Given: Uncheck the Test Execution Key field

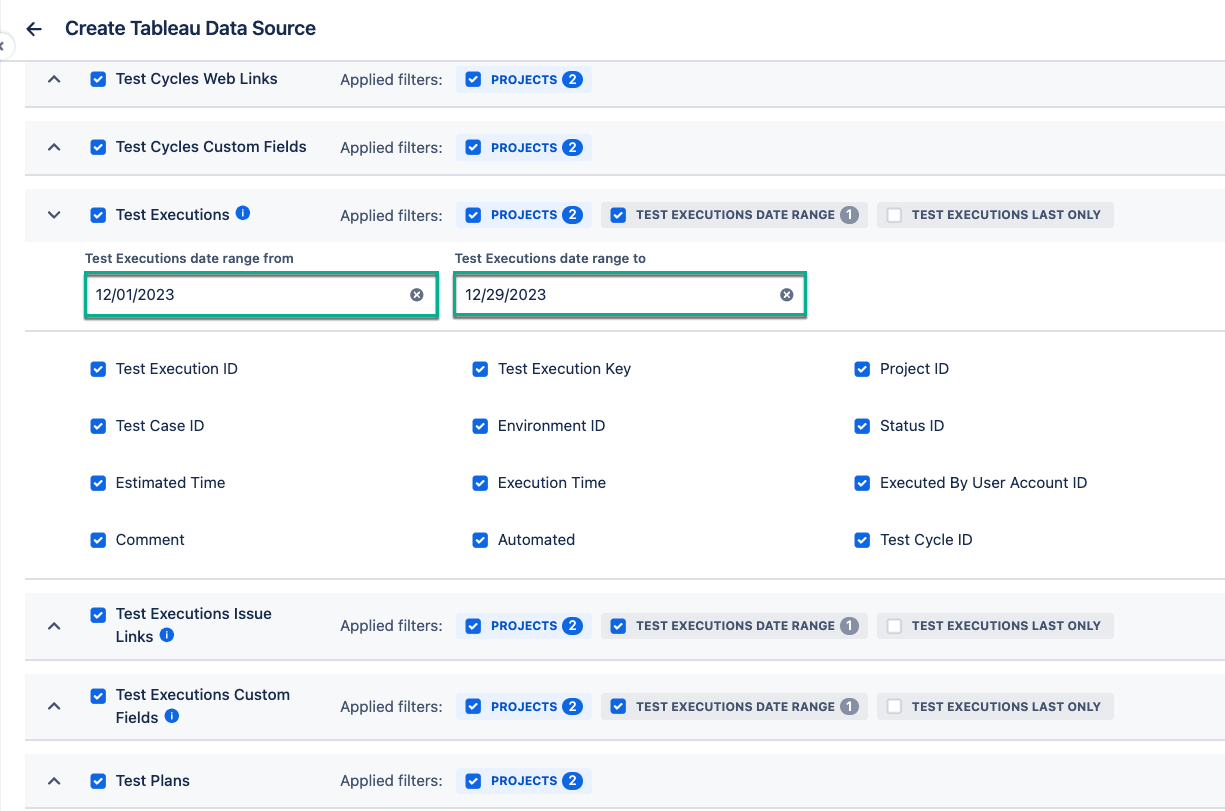Looking at the screenshot, I should [480, 369].
